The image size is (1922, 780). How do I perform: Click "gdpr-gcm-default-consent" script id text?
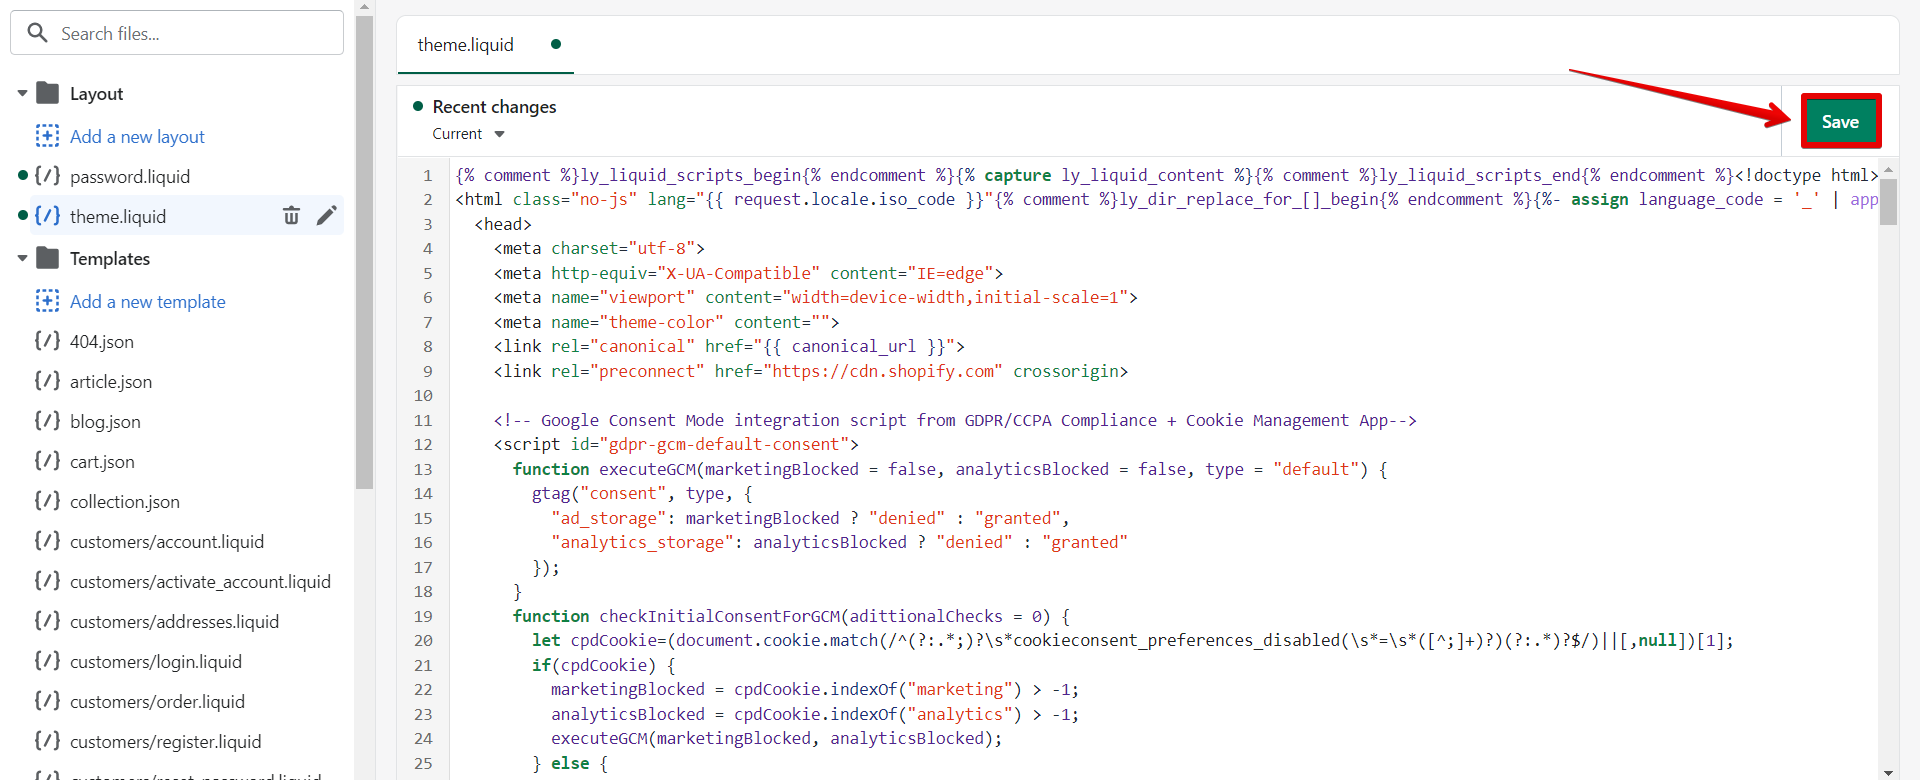click(724, 444)
